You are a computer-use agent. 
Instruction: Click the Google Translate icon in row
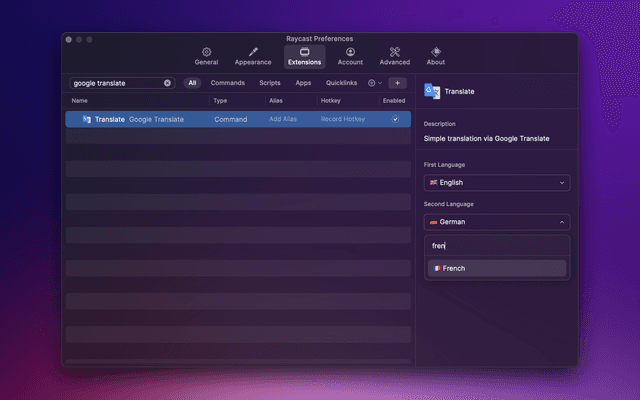(x=87, y=119)
